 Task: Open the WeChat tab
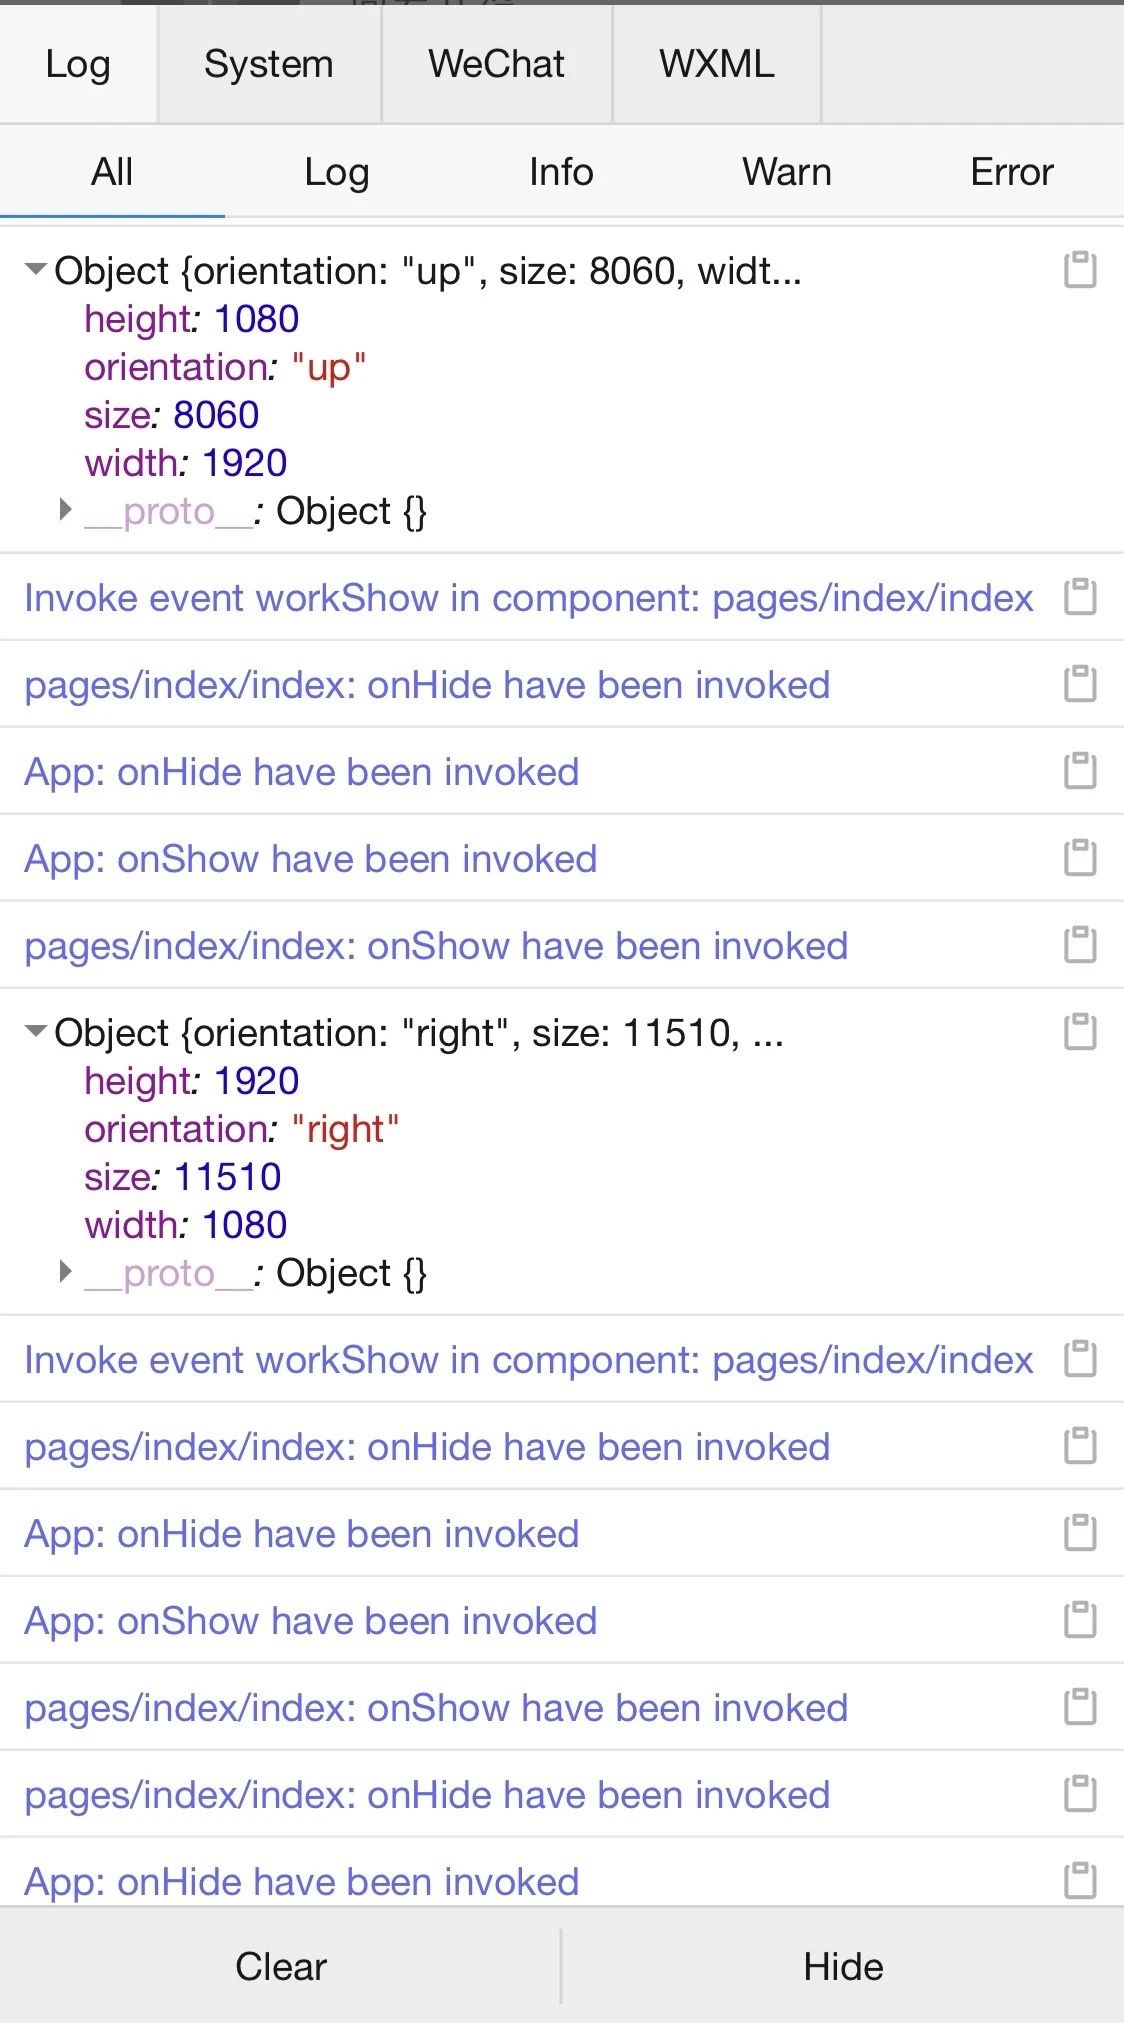497,64
